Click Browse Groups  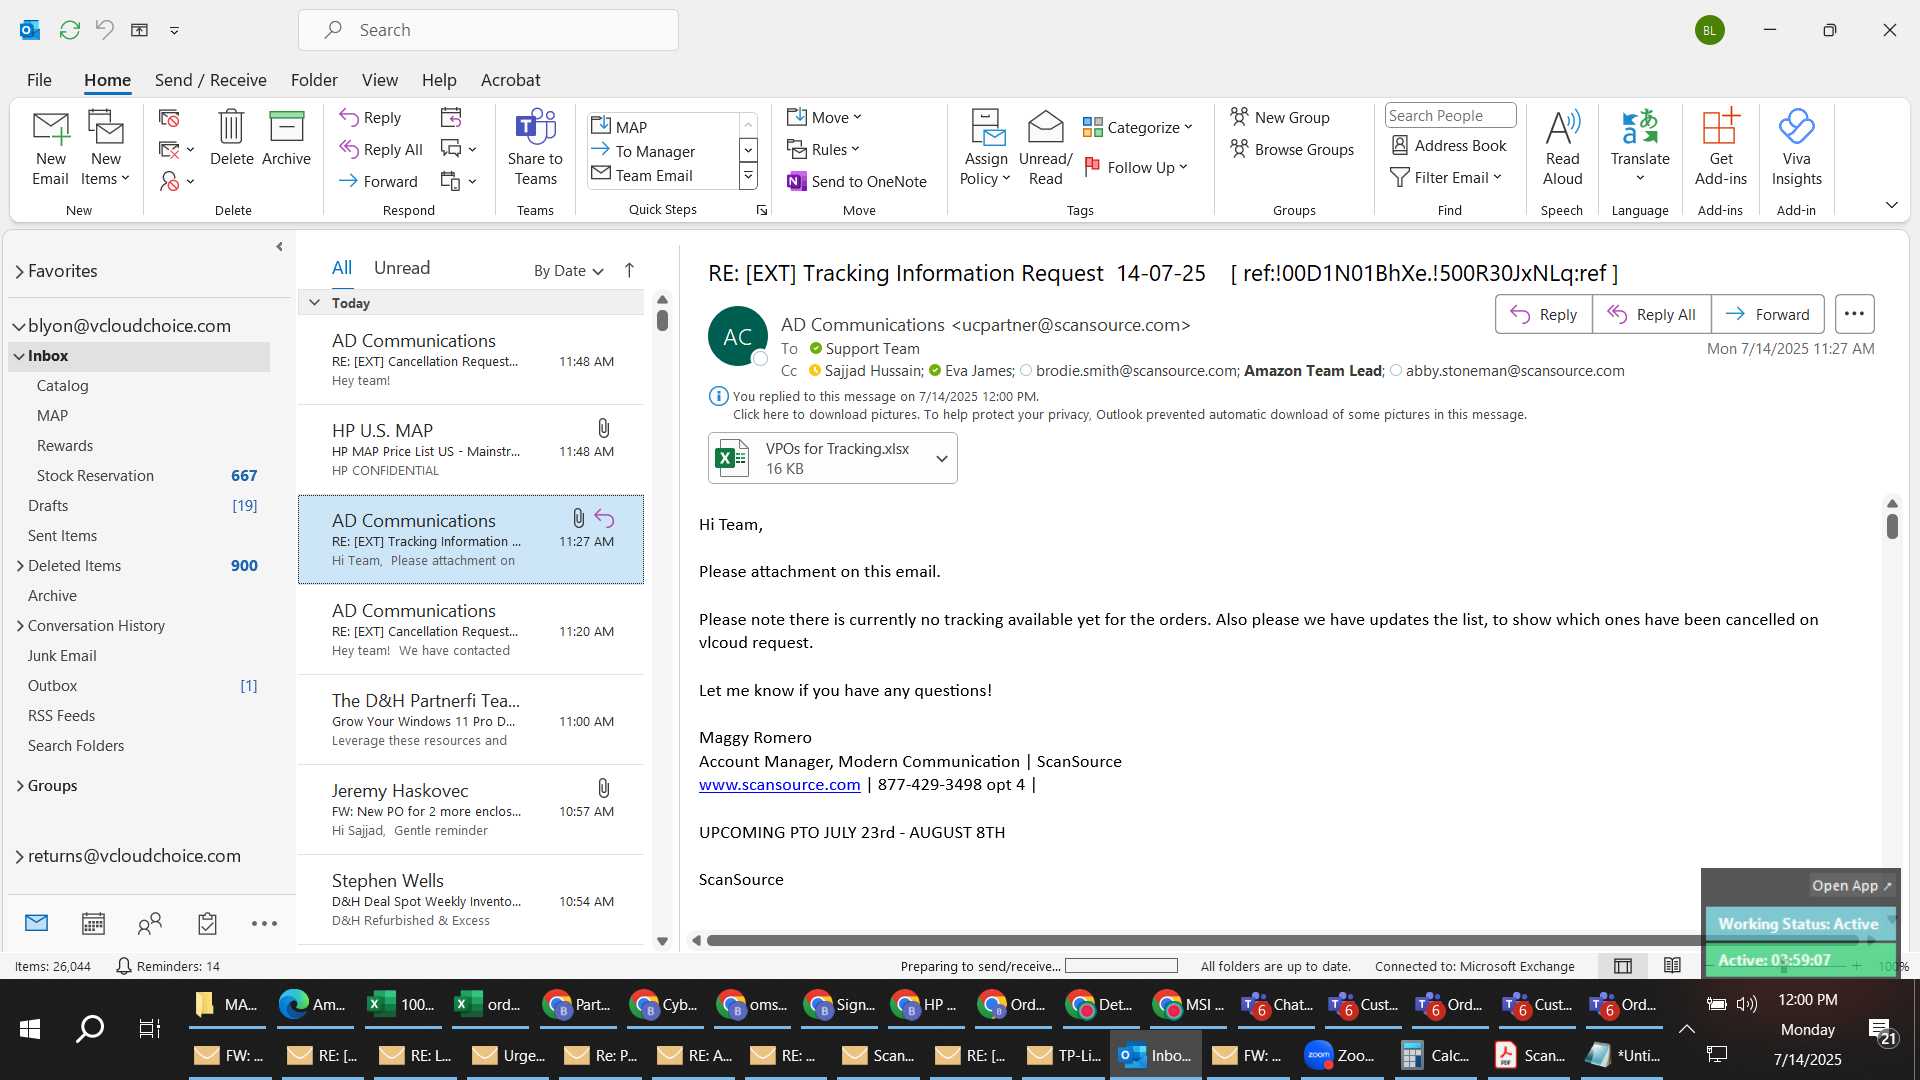point(1292,149)
